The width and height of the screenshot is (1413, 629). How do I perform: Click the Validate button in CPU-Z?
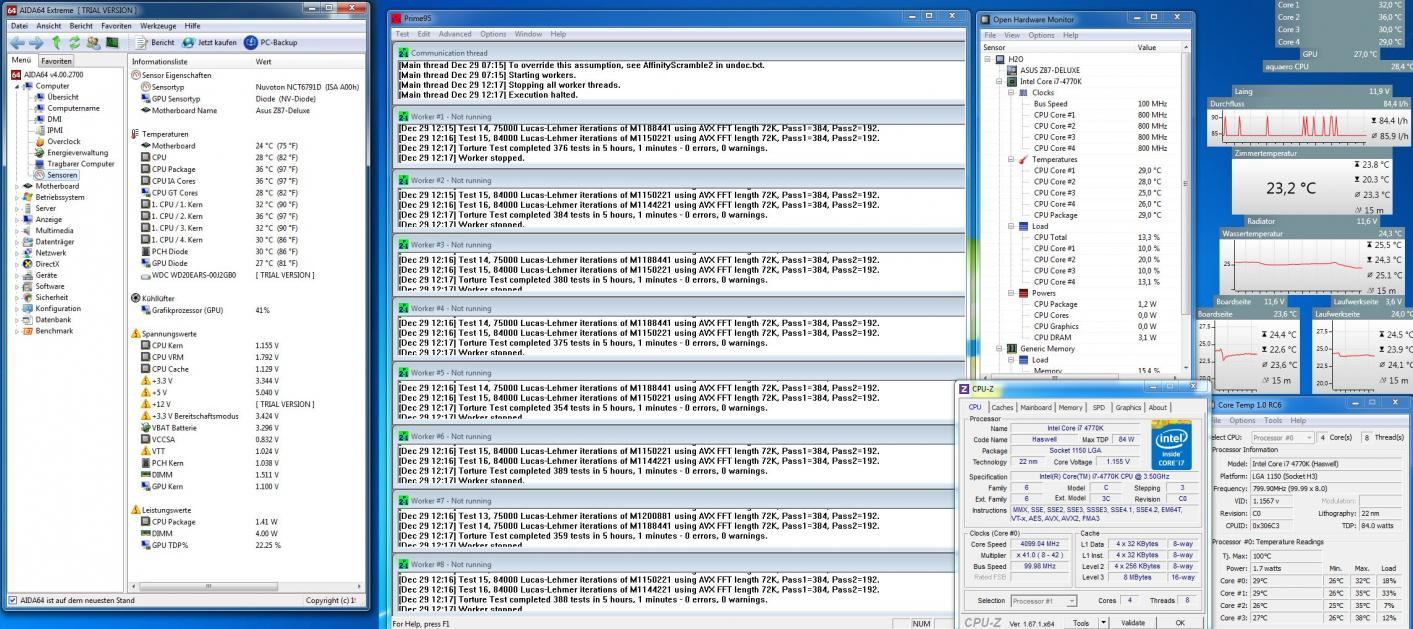[x=1133, y=622]
